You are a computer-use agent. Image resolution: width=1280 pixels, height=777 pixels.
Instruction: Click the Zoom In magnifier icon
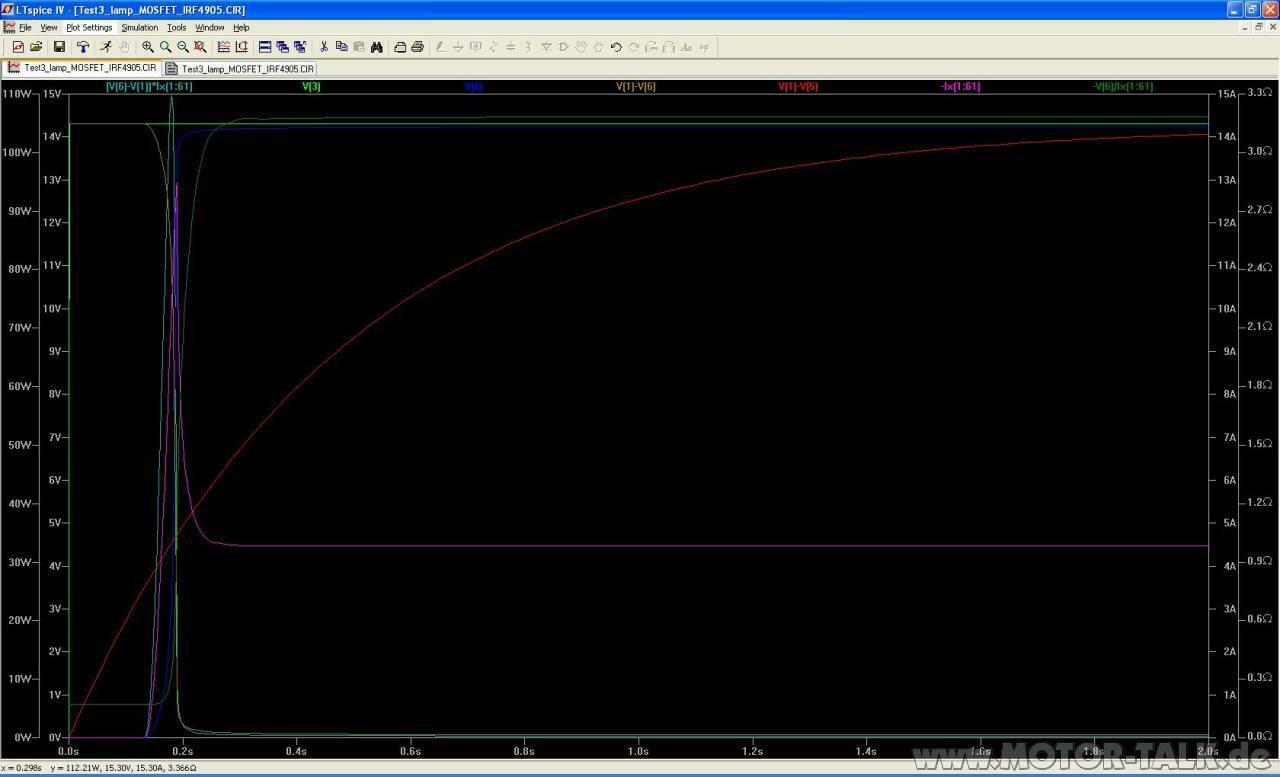(148, 47)
